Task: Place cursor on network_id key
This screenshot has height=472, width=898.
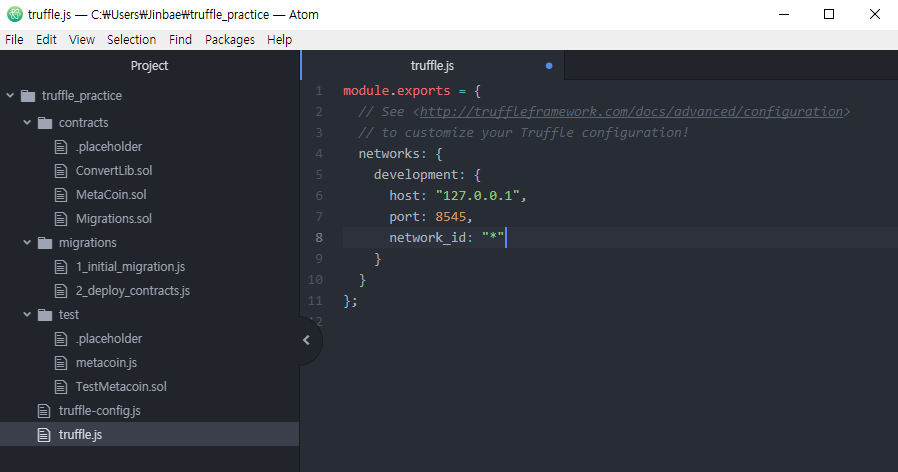Action: (428, 237)
